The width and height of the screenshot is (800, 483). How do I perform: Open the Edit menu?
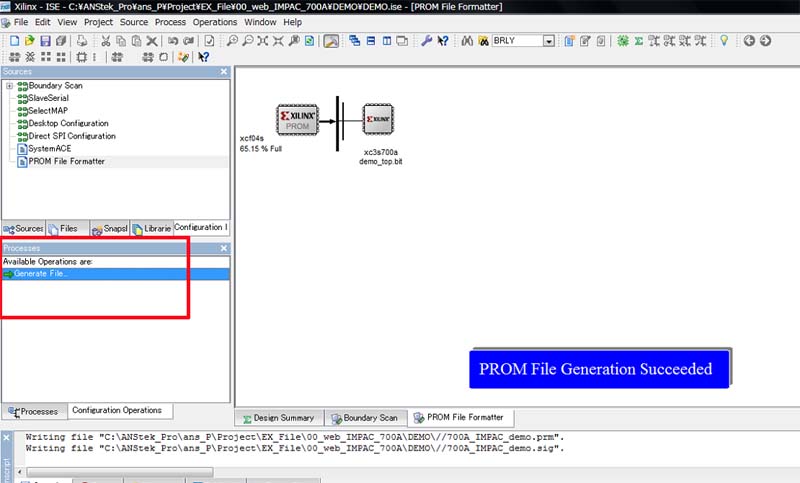pos(43,22)
